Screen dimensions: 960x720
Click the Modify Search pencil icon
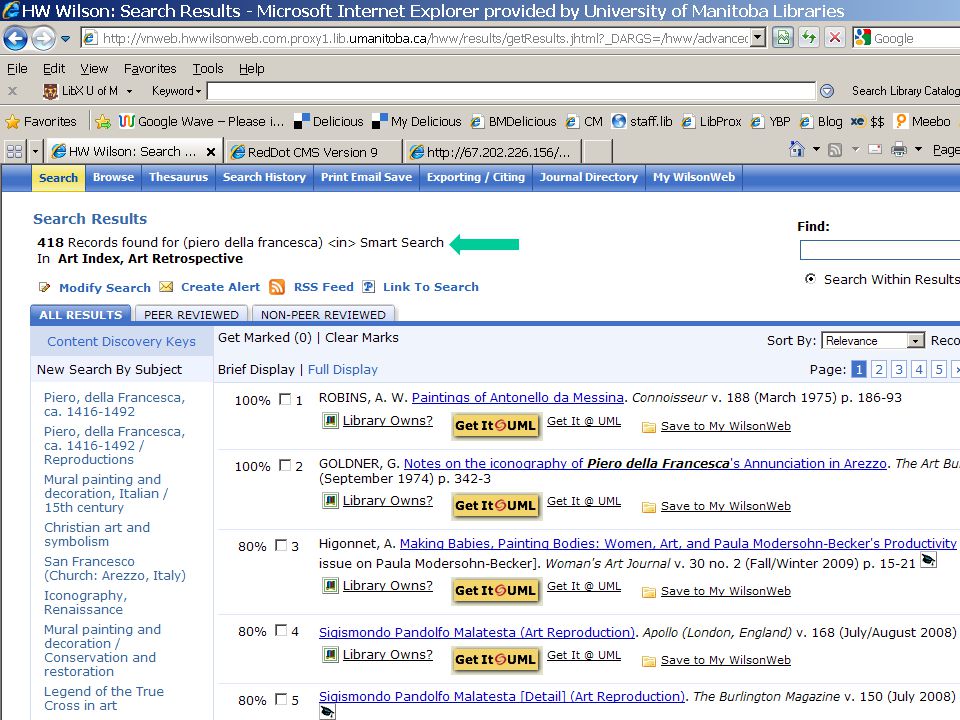point(44,287)
